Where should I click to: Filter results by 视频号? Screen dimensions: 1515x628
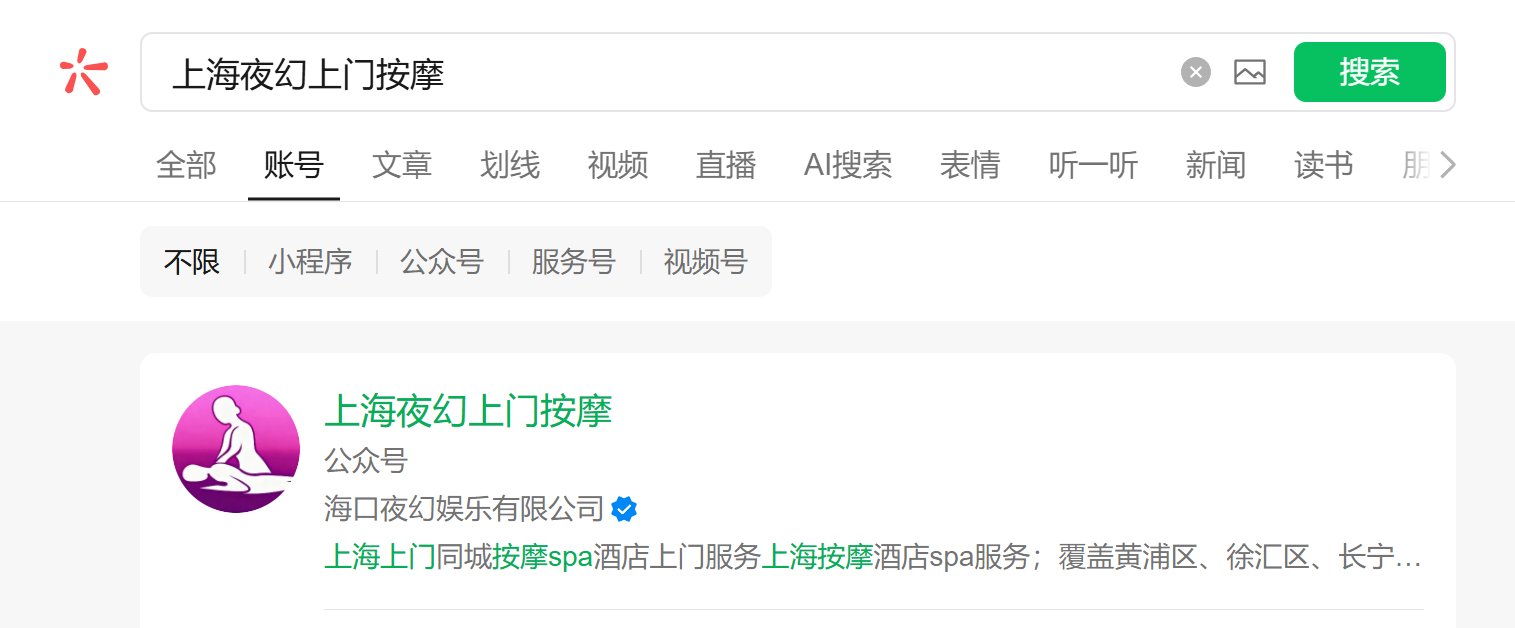coord(706,262)
